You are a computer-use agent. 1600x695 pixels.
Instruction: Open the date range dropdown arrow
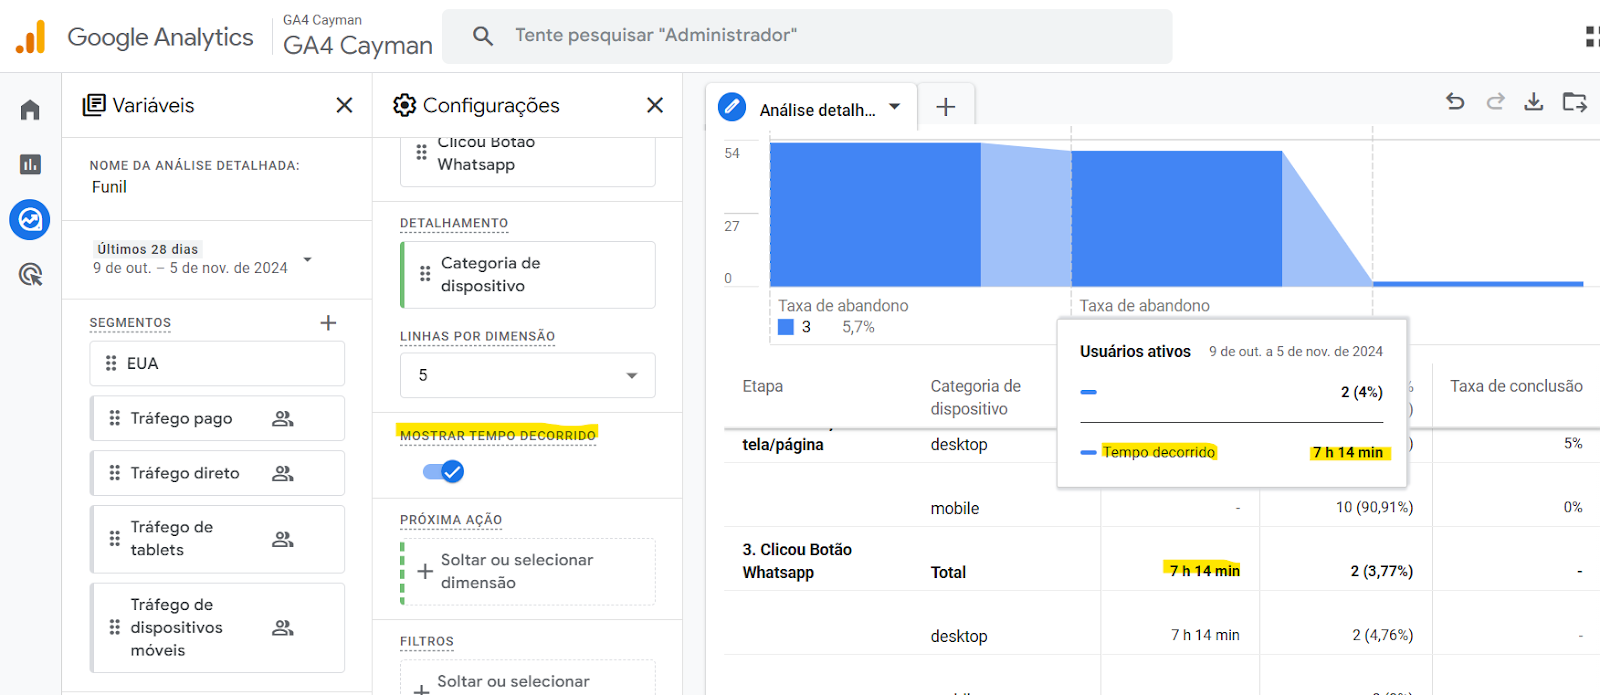(x=307, y=259)
